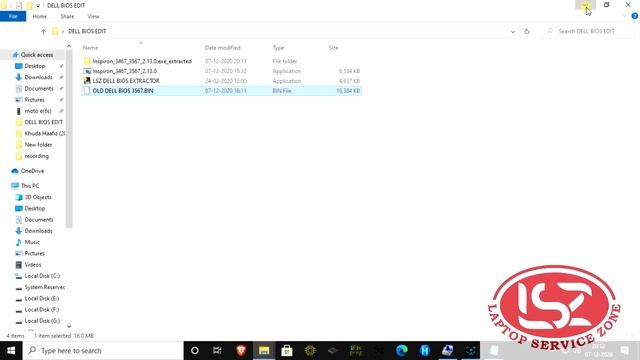This screenshot has height=360, width=640.
Task: Open the Windows Start menu
Action: [x=11, y=351]
